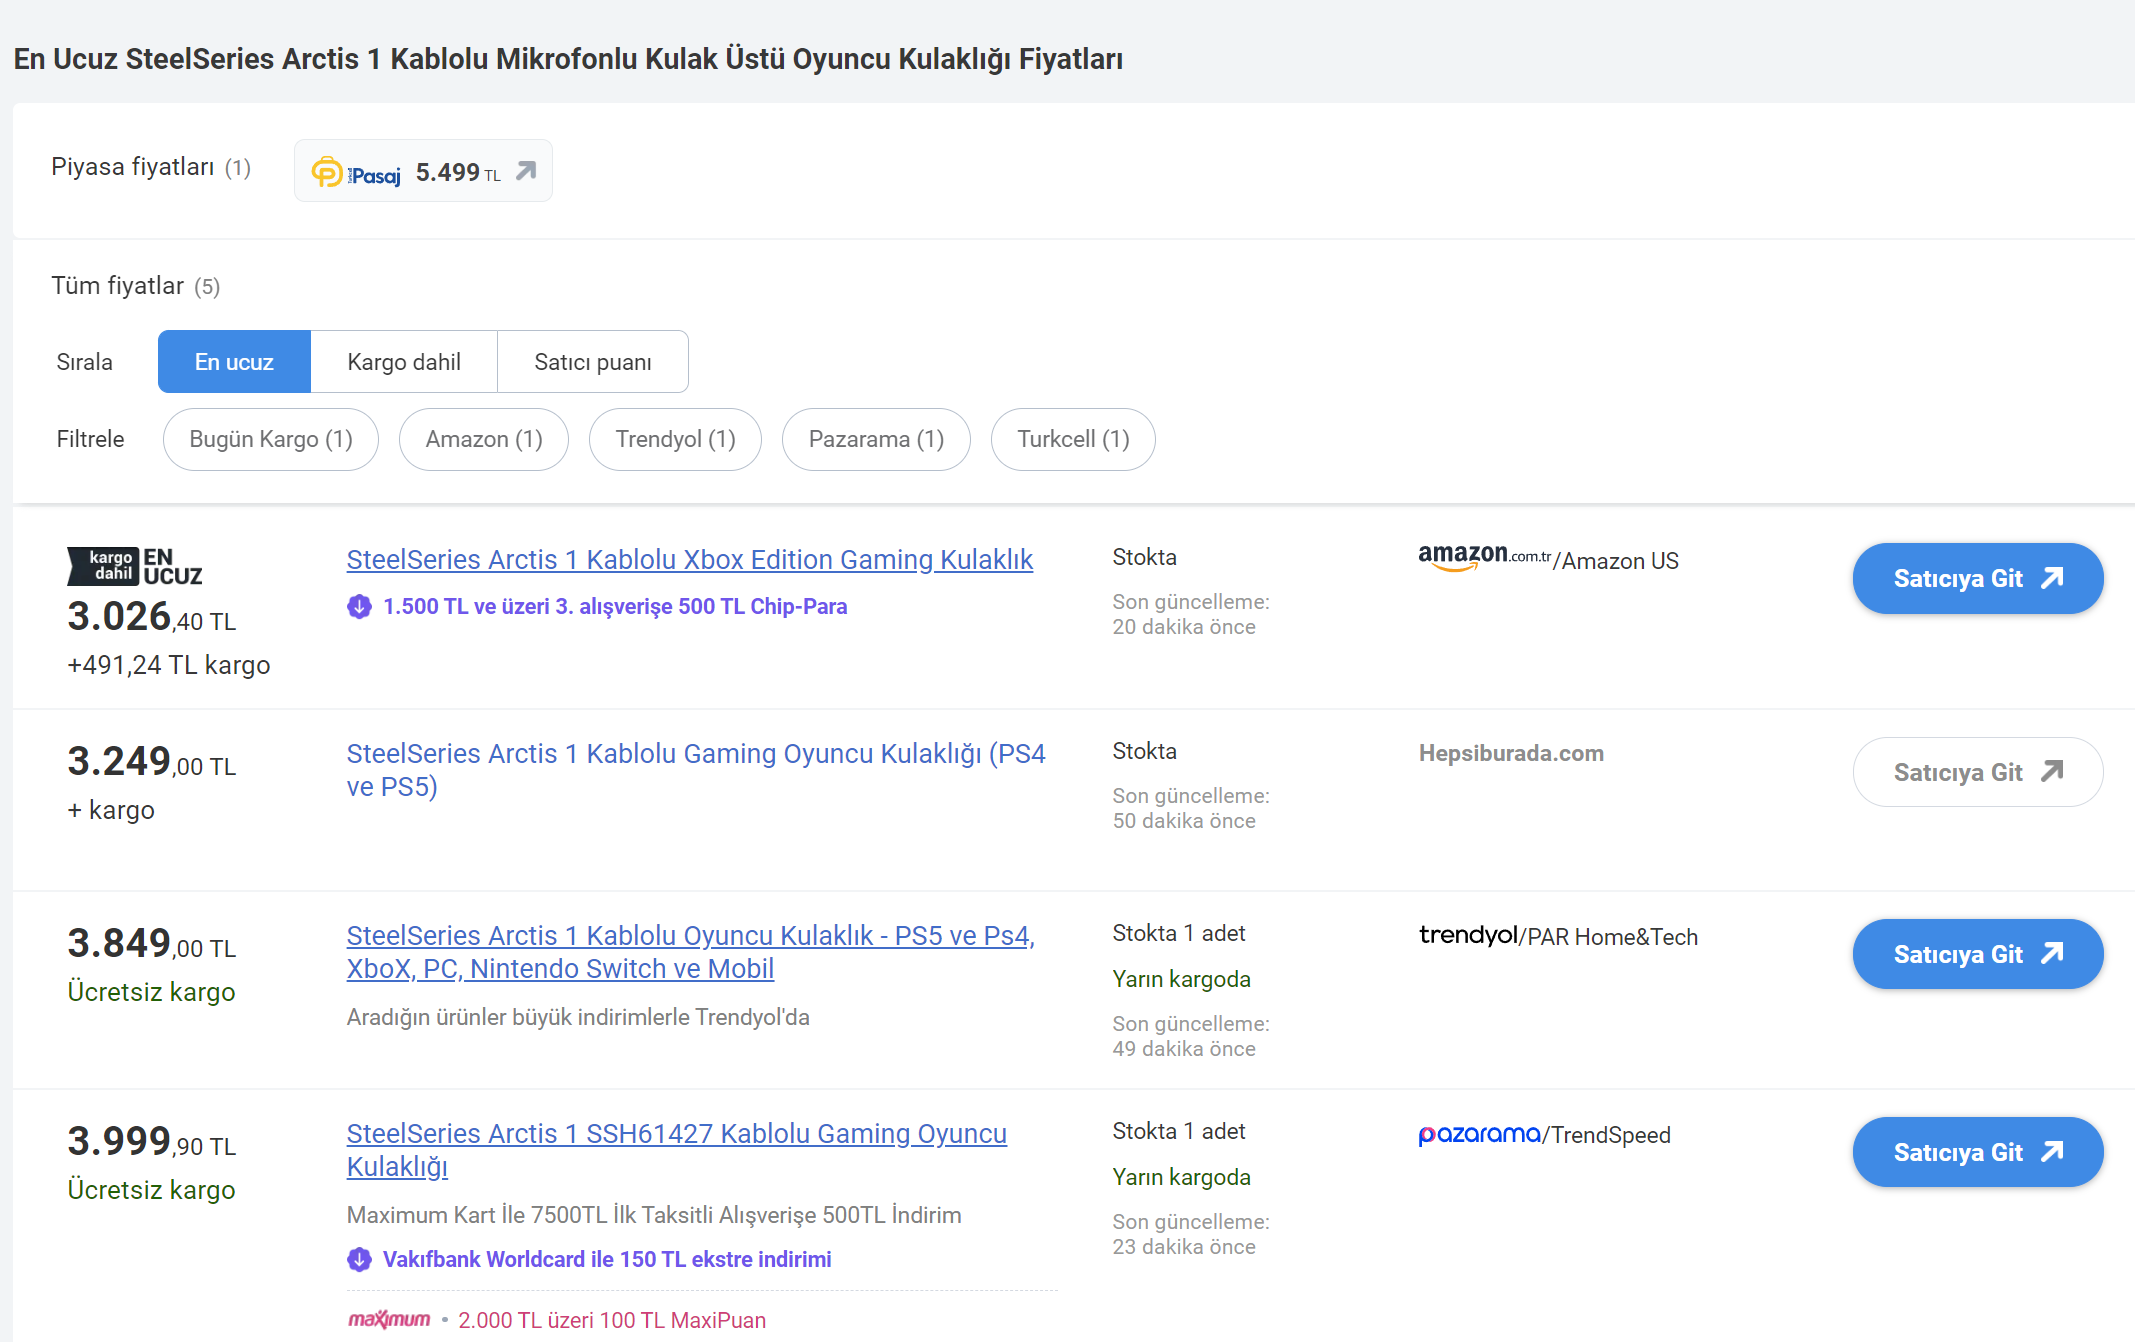Viewport: 2135px width, 1342px height.
Task: Click the arrow icon next to Pasaj price
Action: [526, 171]
